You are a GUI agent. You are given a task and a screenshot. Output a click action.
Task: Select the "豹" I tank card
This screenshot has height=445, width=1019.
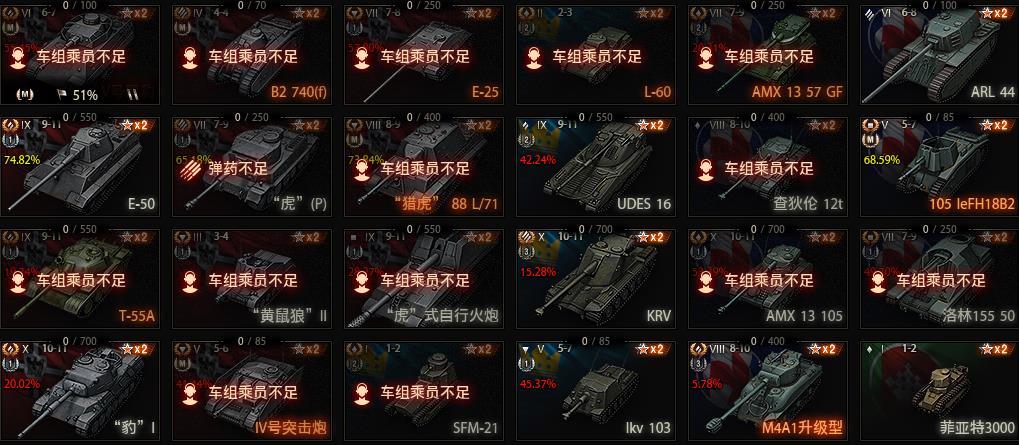coord(80,390)
